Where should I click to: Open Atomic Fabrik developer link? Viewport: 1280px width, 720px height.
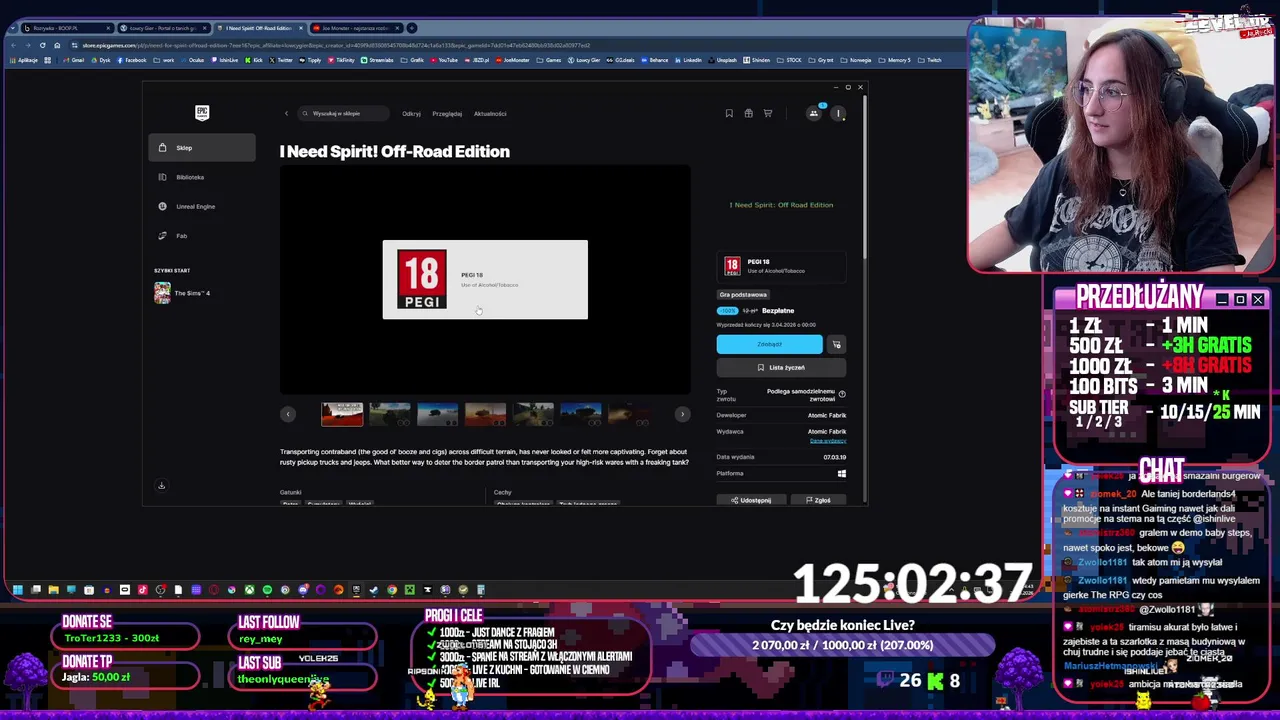827,415
